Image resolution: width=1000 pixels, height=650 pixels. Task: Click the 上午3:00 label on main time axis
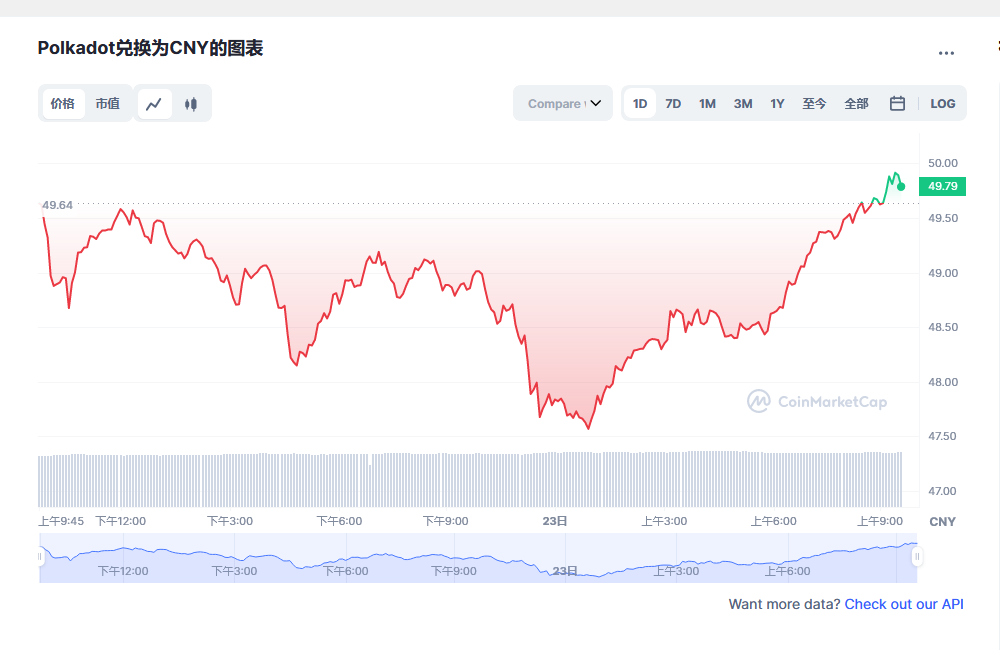pos(665,521)
